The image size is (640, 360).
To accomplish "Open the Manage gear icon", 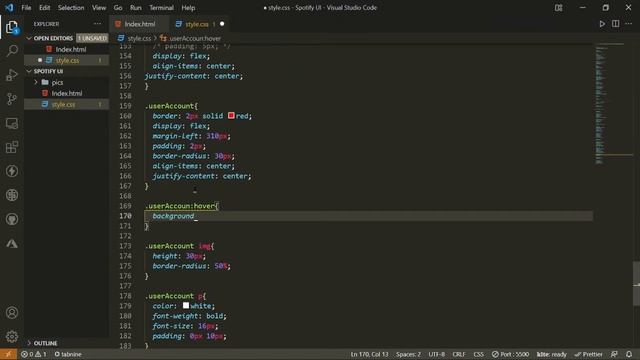I will pyautogui.click(x=12, y=336).
